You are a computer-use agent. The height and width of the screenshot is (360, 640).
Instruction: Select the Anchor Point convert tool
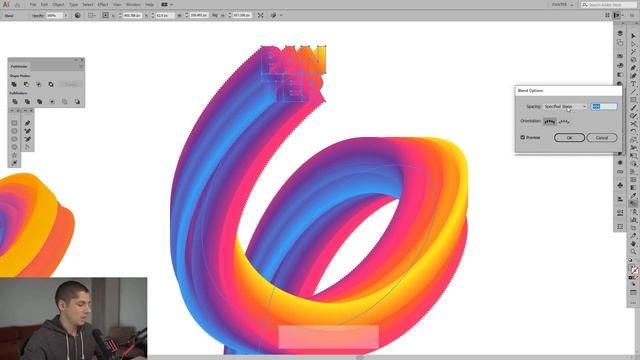click(x=27, y=147)
